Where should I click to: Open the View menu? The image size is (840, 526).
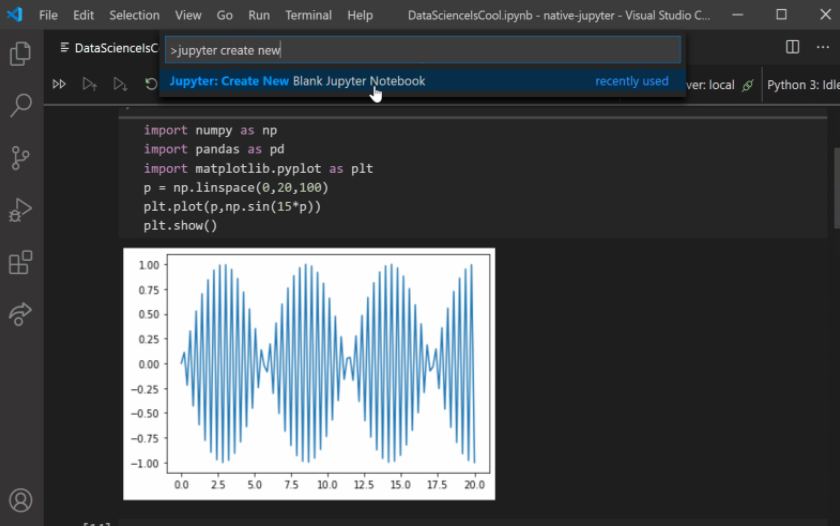[x=188, y=15]
